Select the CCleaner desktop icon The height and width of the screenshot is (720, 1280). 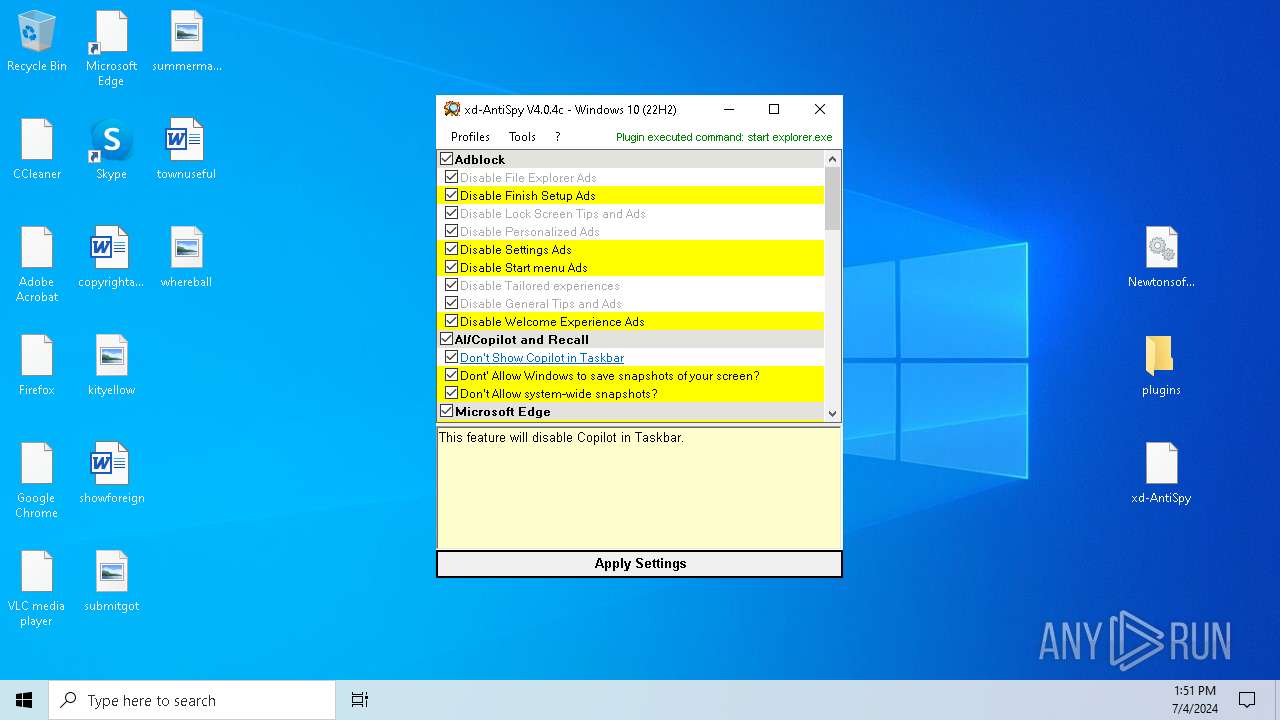tap(37, 150)
